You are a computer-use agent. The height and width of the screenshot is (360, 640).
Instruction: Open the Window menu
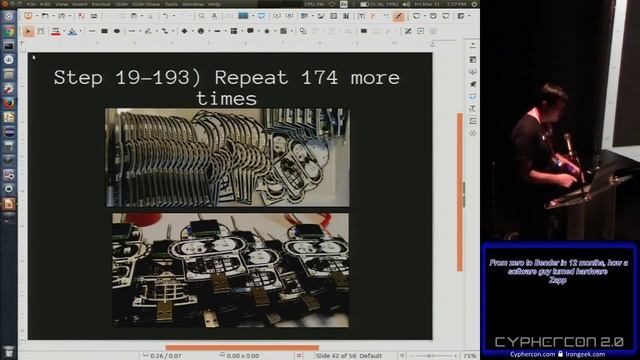(x=193, y=4)
